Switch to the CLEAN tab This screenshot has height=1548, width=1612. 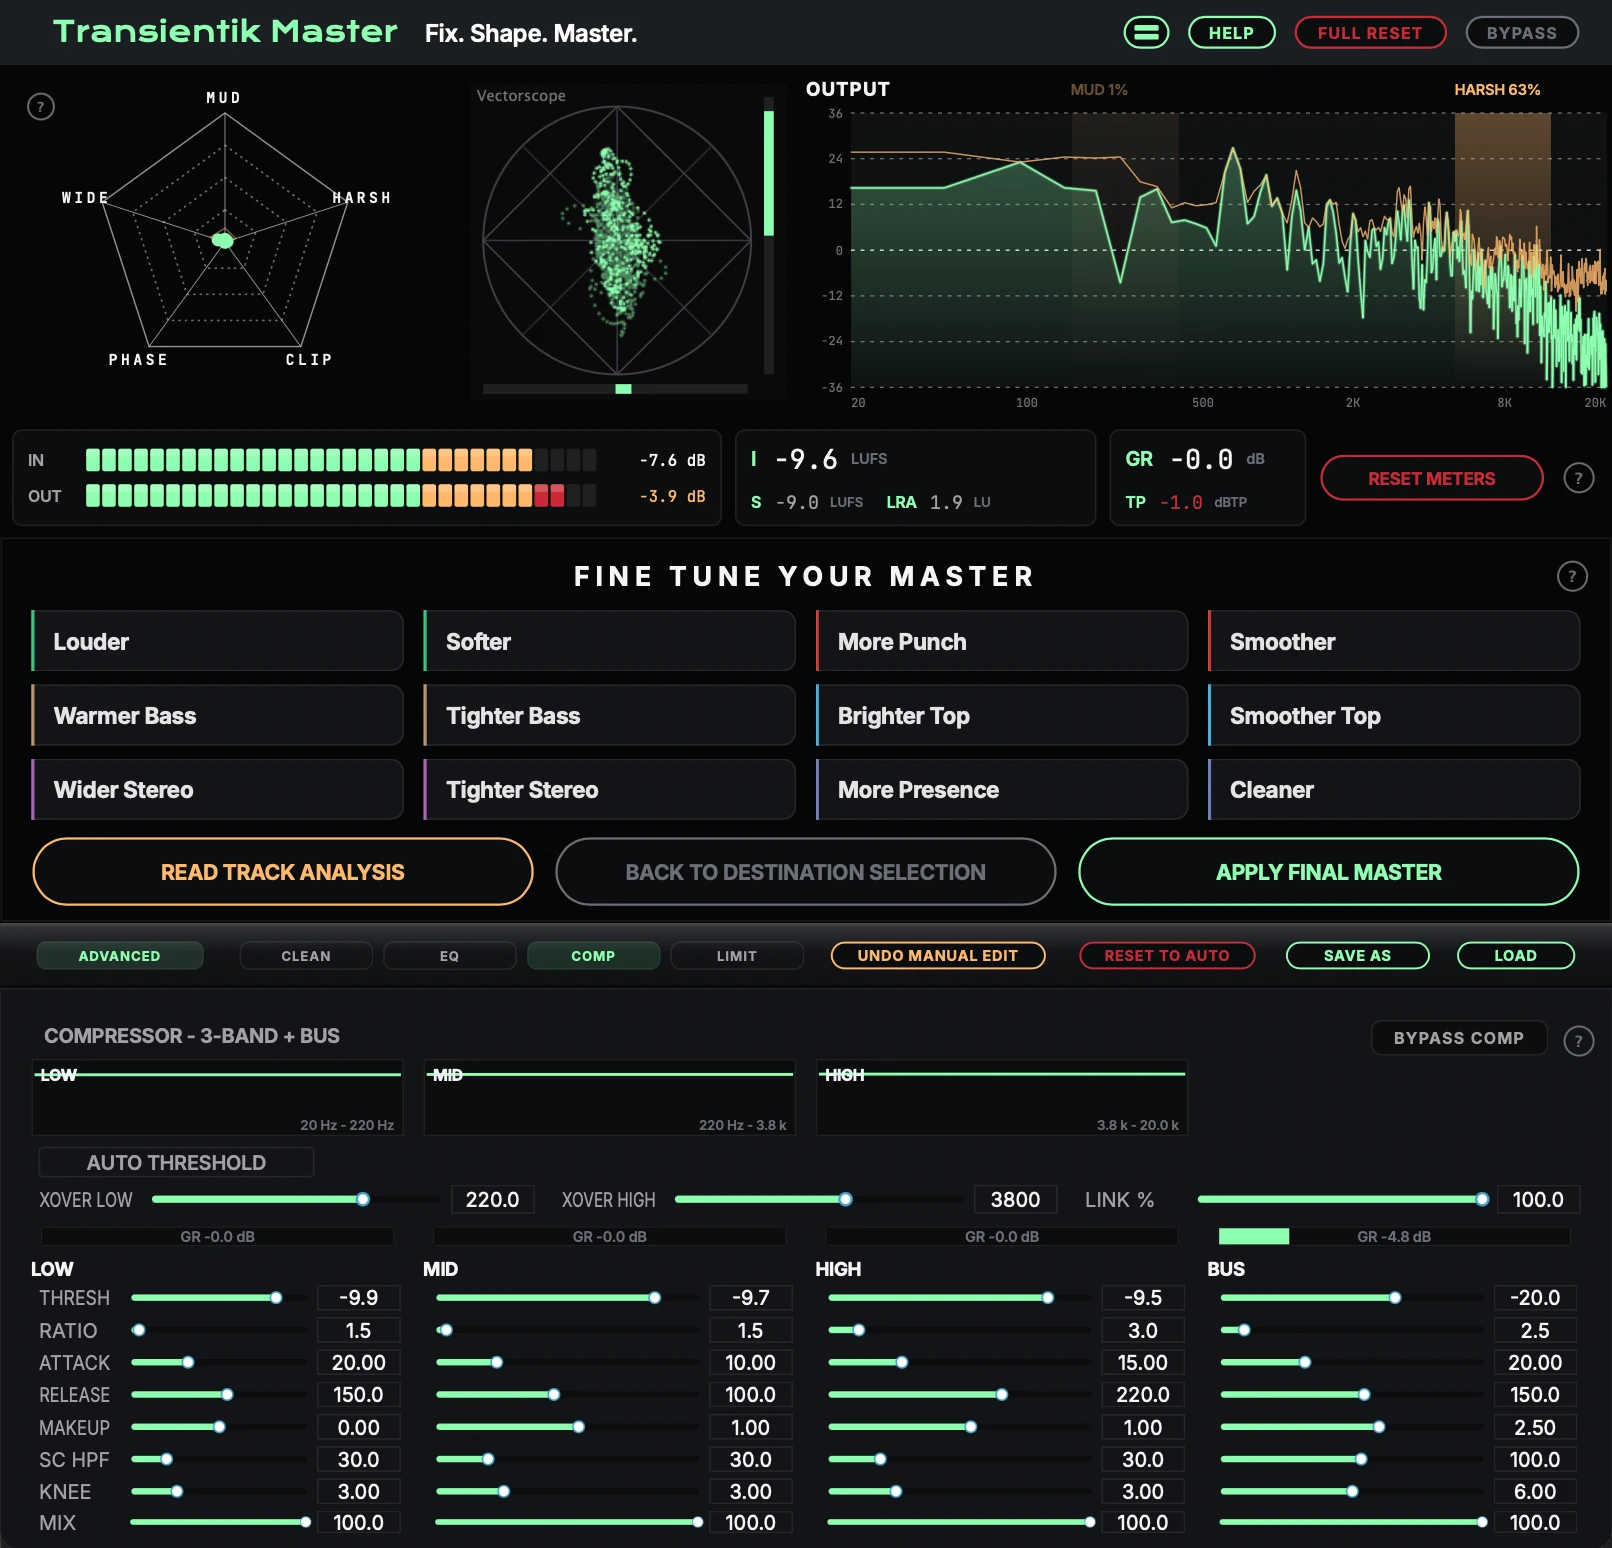[306, 956]
